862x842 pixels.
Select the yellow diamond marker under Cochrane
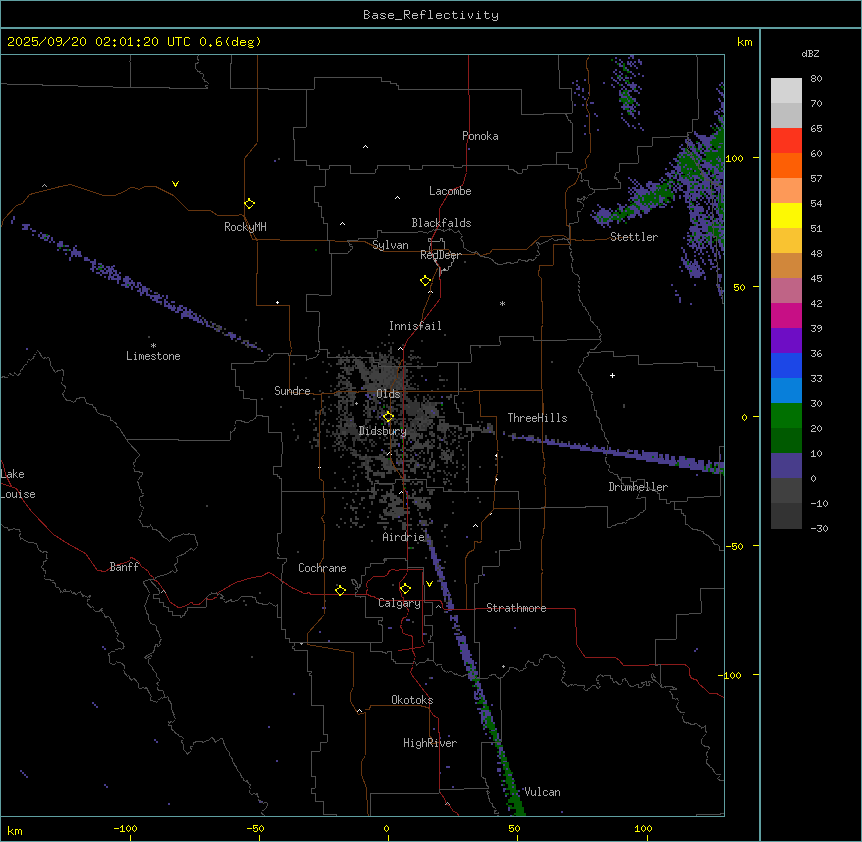tap(340, 590)
